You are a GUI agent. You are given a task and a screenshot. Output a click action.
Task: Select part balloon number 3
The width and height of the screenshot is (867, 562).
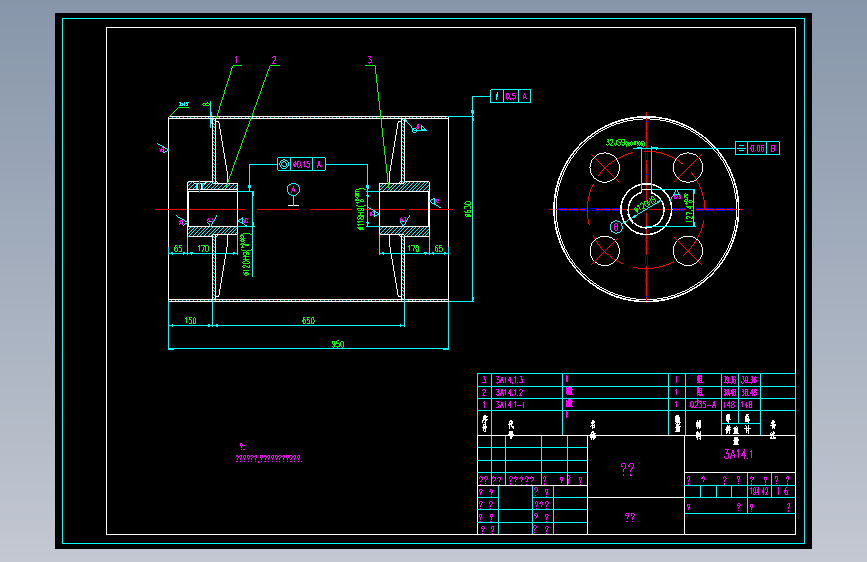tap(369, 60)
